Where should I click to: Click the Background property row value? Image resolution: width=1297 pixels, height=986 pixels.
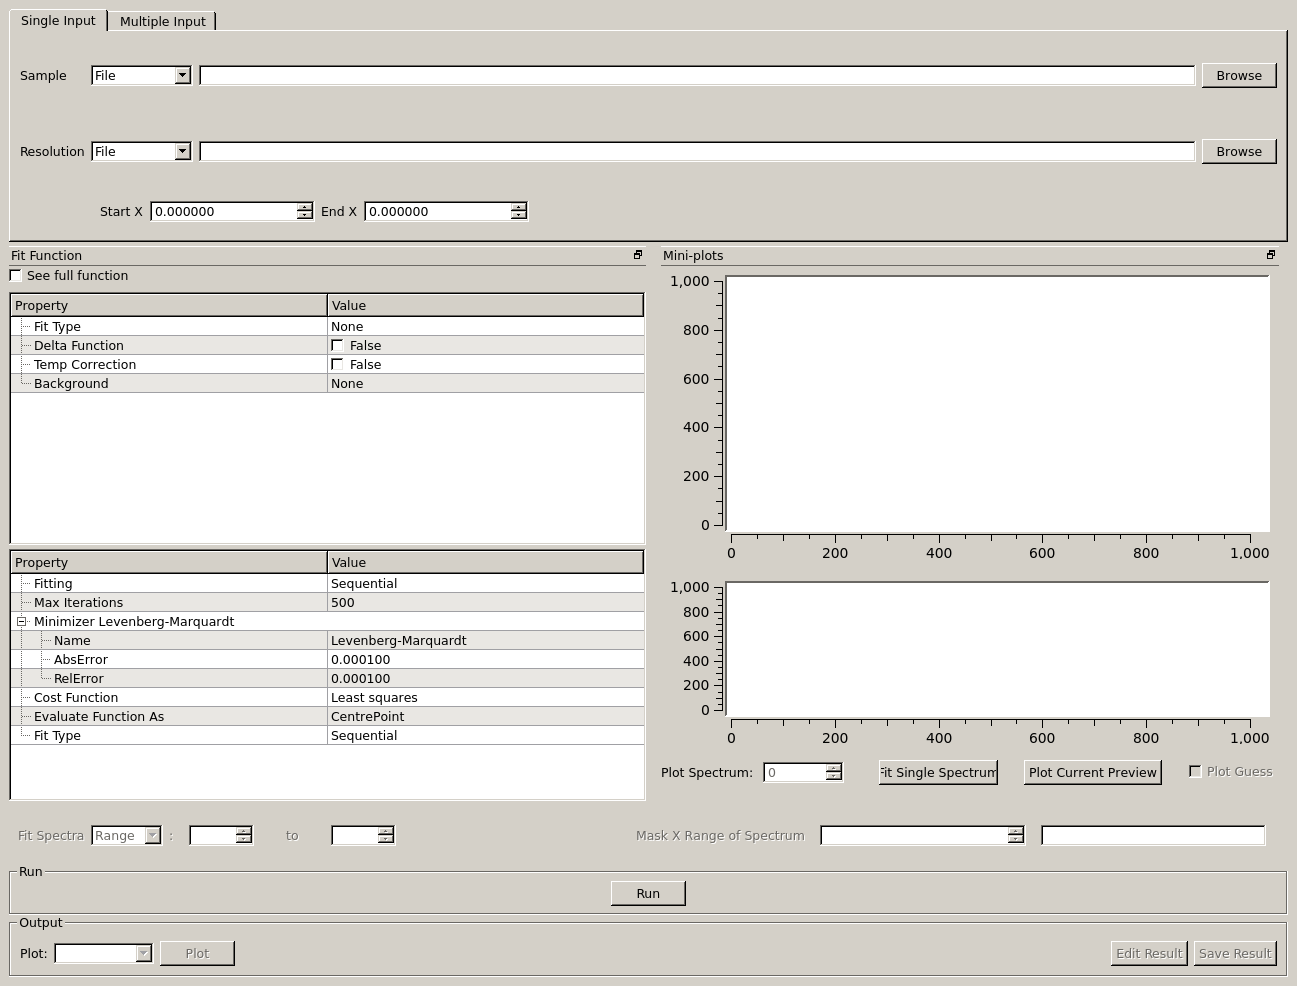click(485, 383)
